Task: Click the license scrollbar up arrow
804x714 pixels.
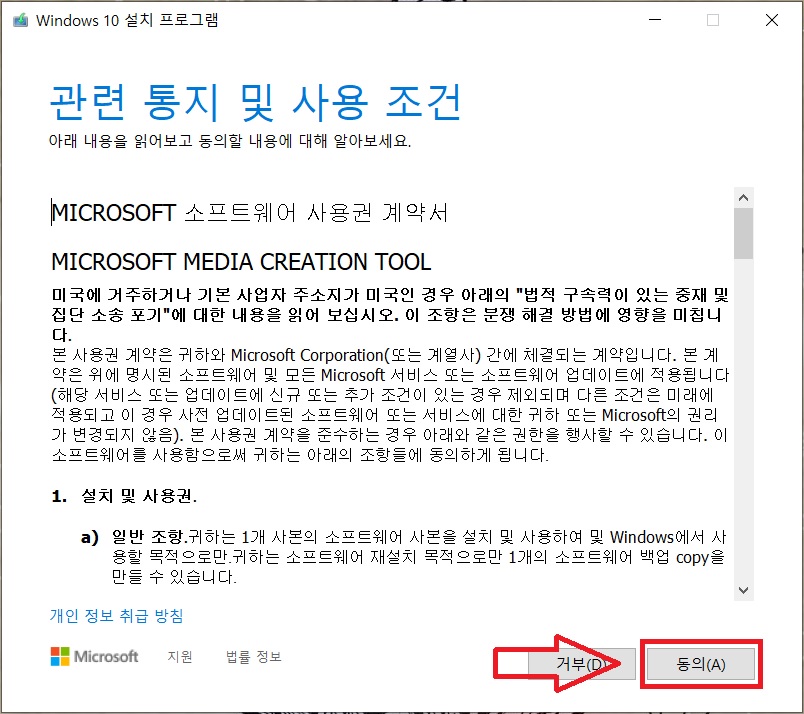Action: point(743,197)
